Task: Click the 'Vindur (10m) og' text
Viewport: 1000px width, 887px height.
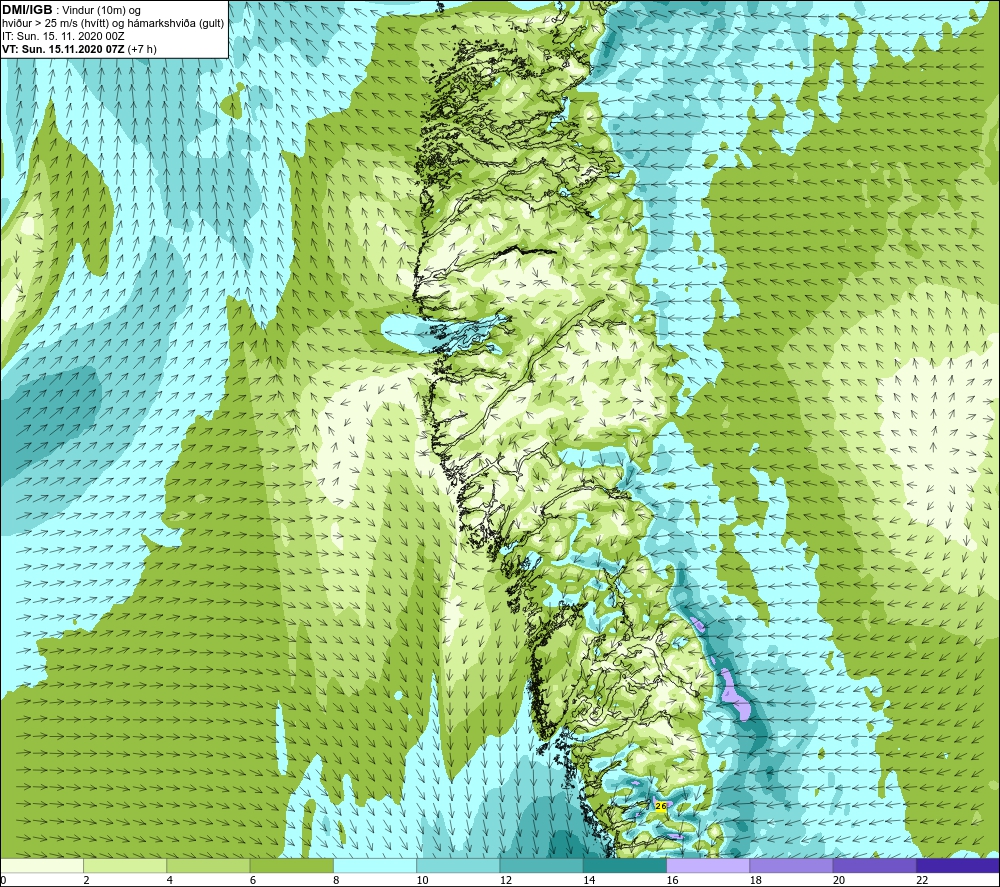Action: coord(103,10)
